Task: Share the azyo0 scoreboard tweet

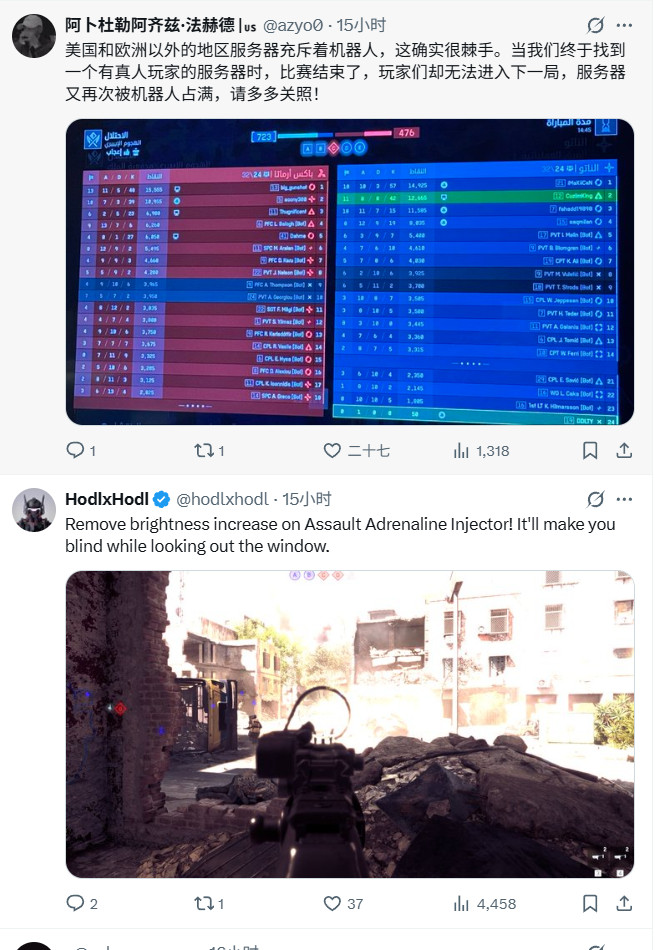Action: (624, 450)
